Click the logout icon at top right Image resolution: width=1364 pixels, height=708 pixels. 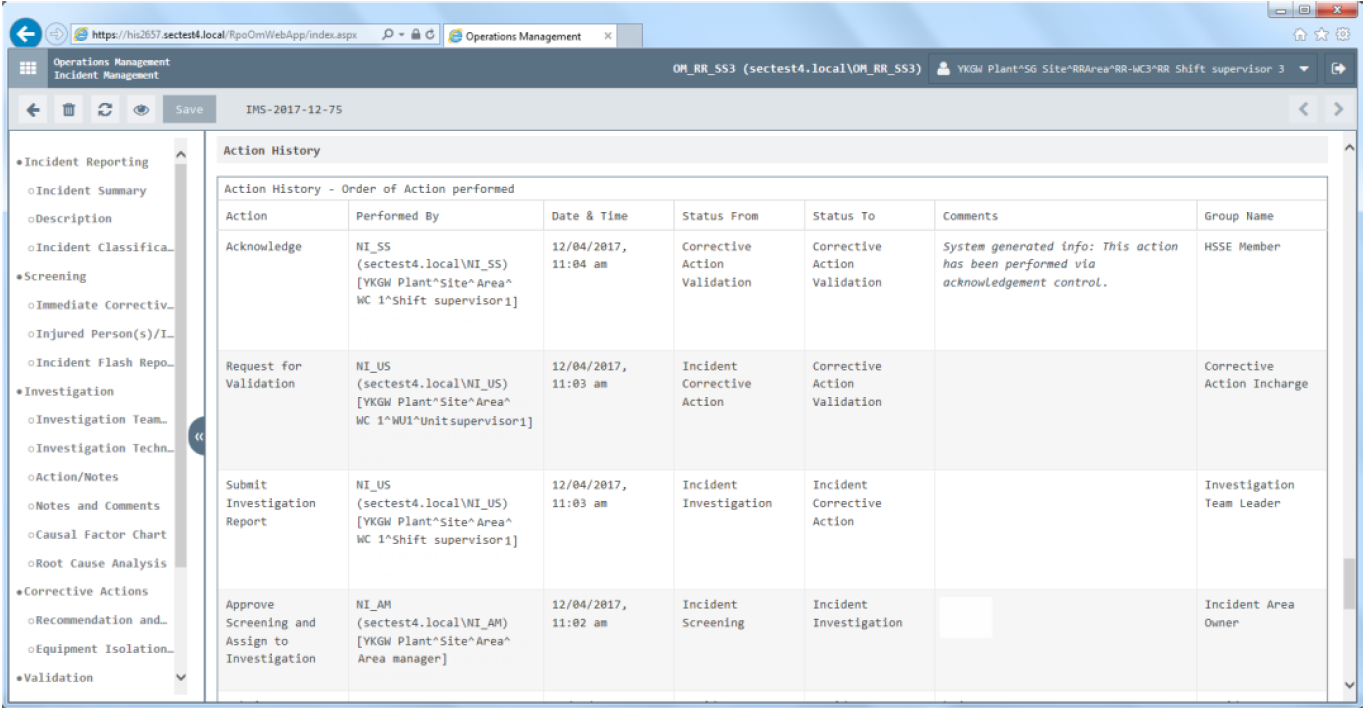(x=1340, y=69)
